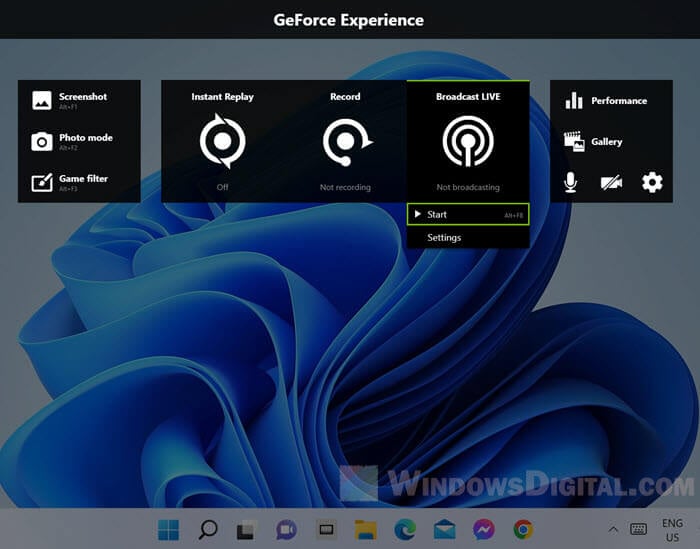Screen dimensions: 700x549
Task: Click the Photo mode label
Action: point(86,137)
